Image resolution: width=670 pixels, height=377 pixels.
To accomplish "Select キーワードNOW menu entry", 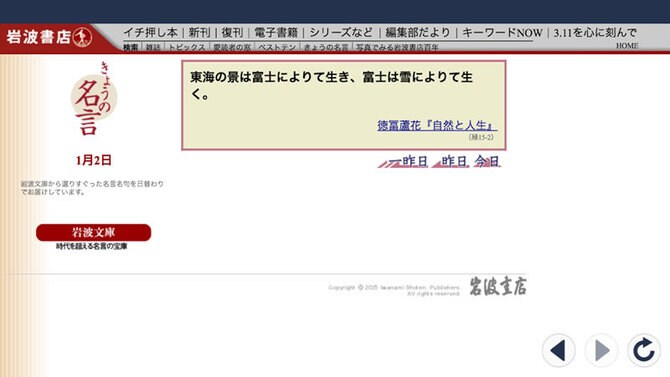I will (502, 32).
